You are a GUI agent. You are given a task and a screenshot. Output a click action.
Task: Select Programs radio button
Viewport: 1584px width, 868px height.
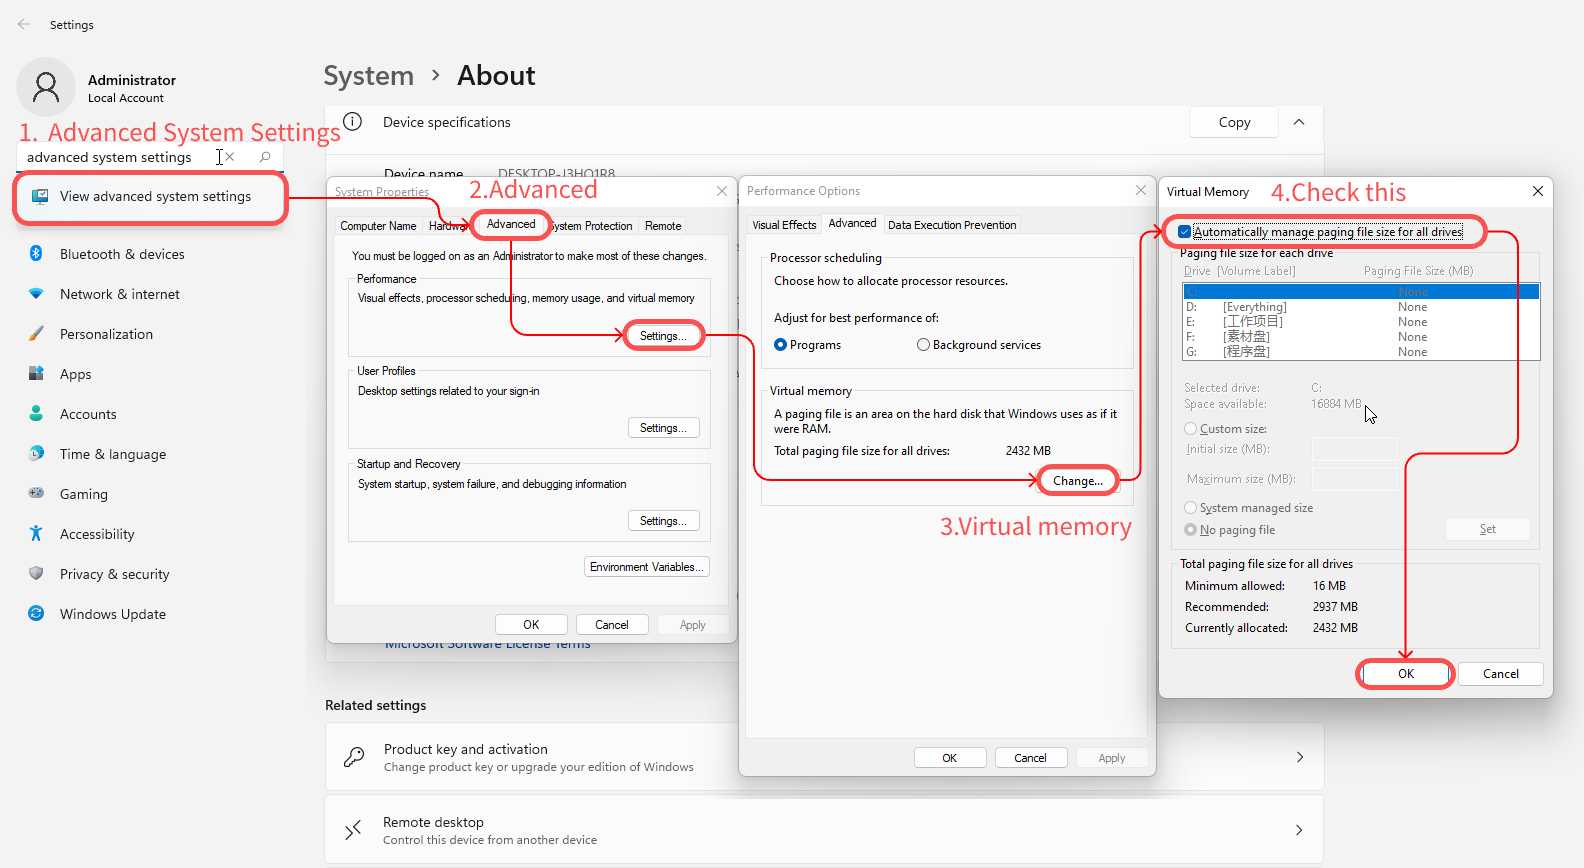click(x=781, y=345)
